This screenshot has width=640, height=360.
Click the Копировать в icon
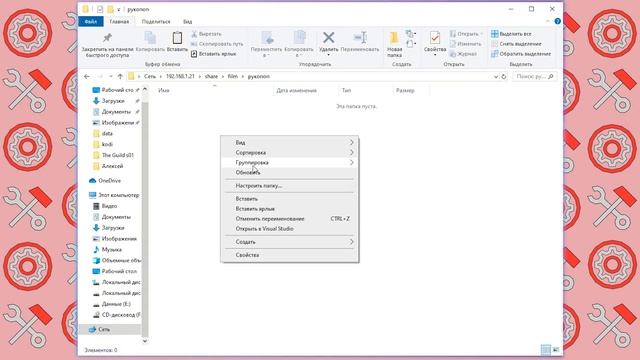tap(299, 38)
